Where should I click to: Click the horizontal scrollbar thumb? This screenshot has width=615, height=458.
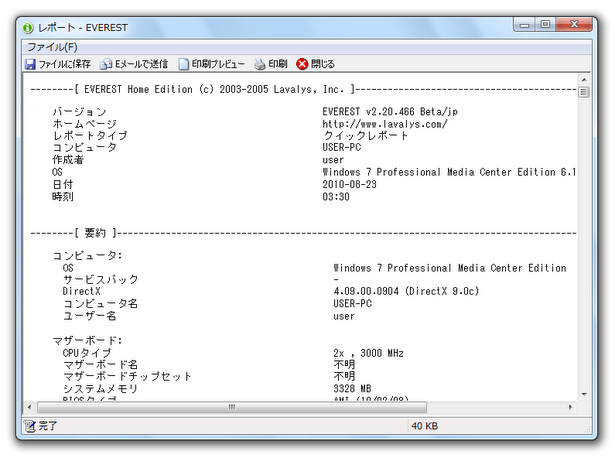coord(232,407)
